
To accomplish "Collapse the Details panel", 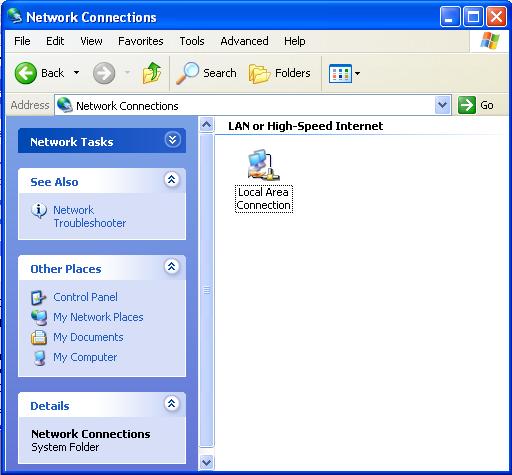I will click(x=172, y=404).
